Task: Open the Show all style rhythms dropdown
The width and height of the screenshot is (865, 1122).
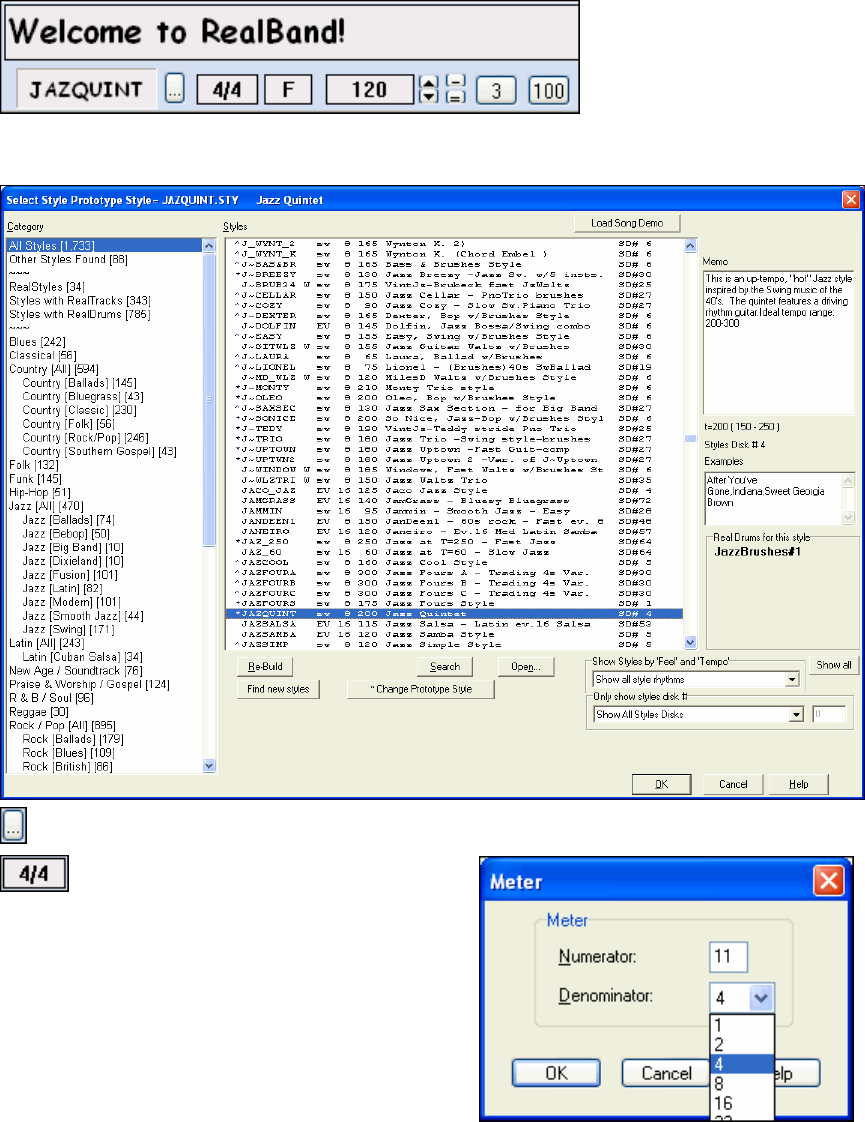Action: coord(792,680)
